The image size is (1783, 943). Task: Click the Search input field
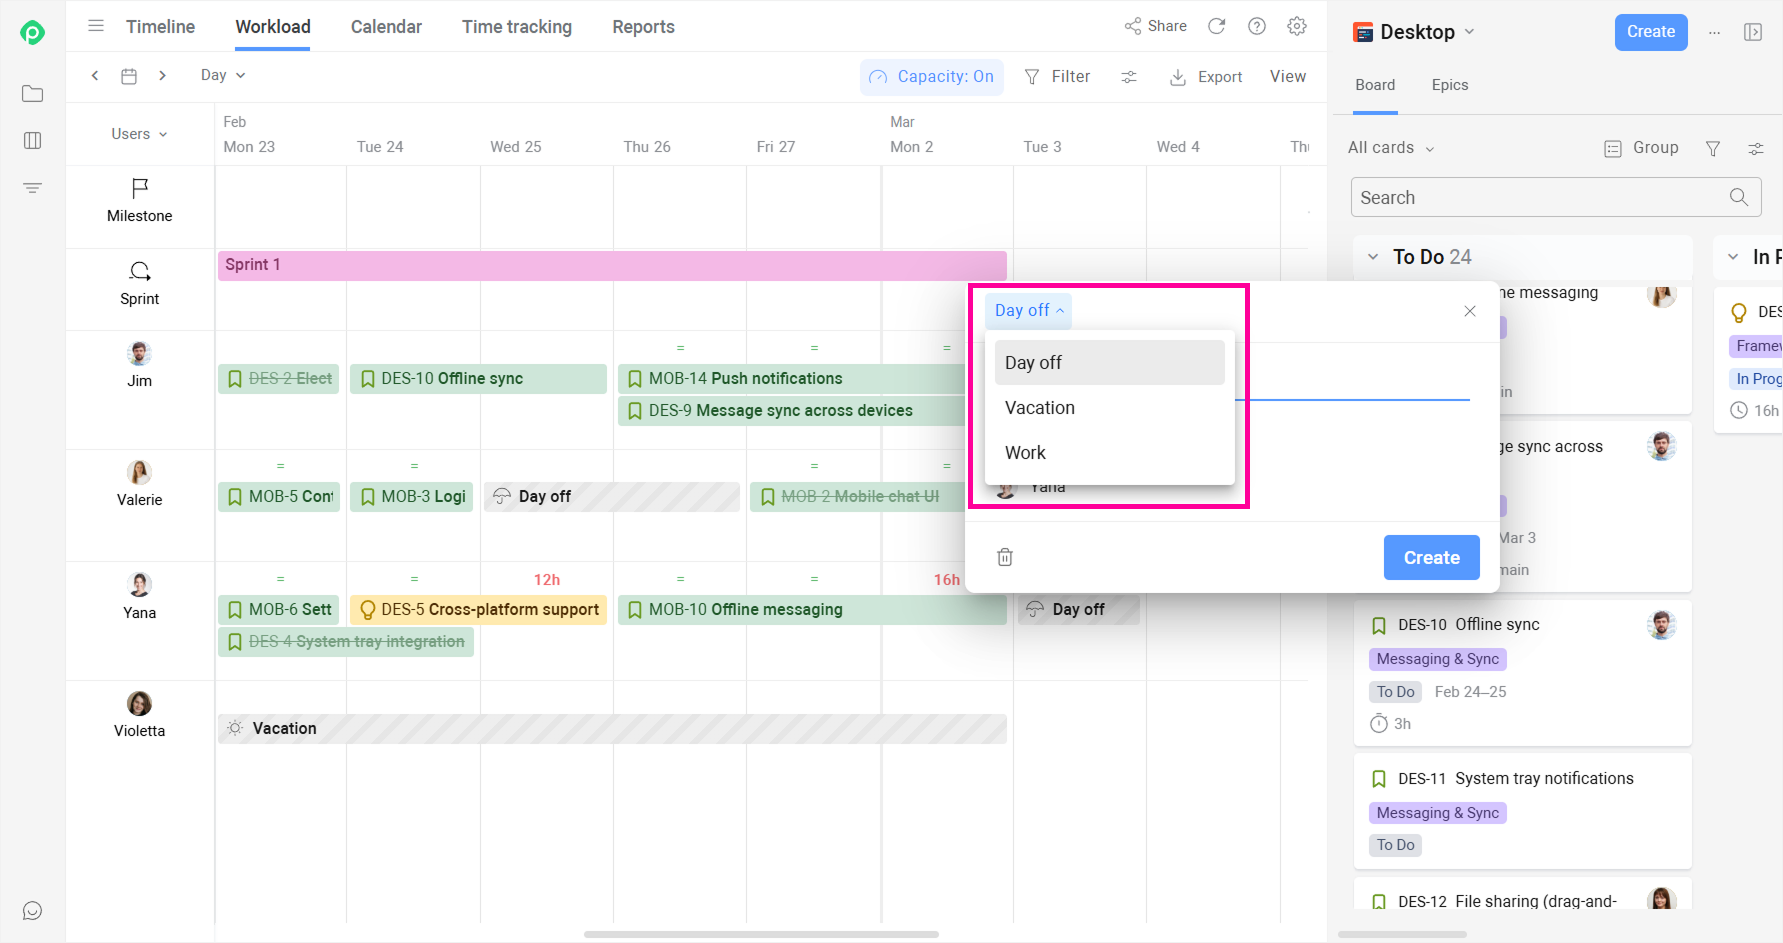pyautogui.click(x=1556, y=197)
